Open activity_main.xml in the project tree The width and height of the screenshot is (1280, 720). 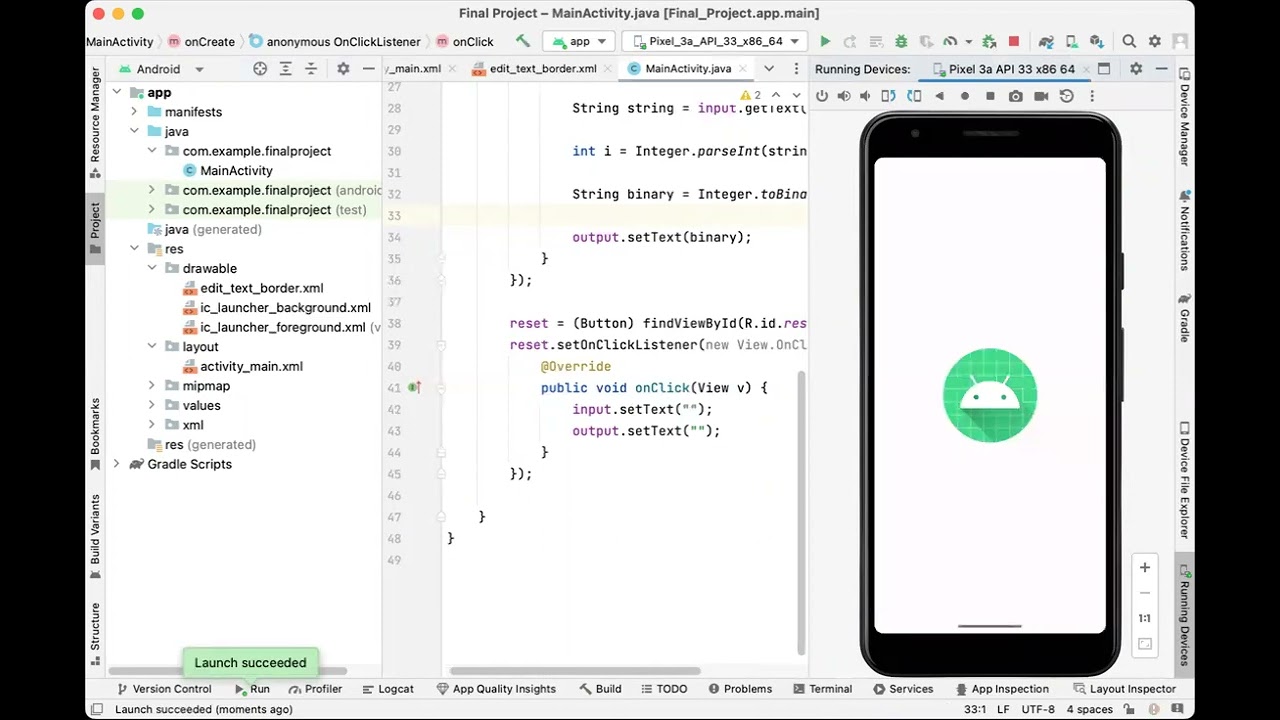[251, 366]
